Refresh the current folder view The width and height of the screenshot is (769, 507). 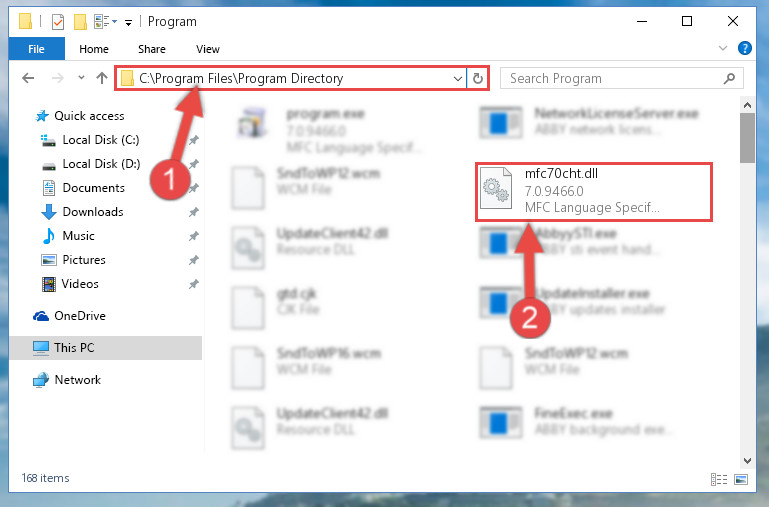pos(477,78)
